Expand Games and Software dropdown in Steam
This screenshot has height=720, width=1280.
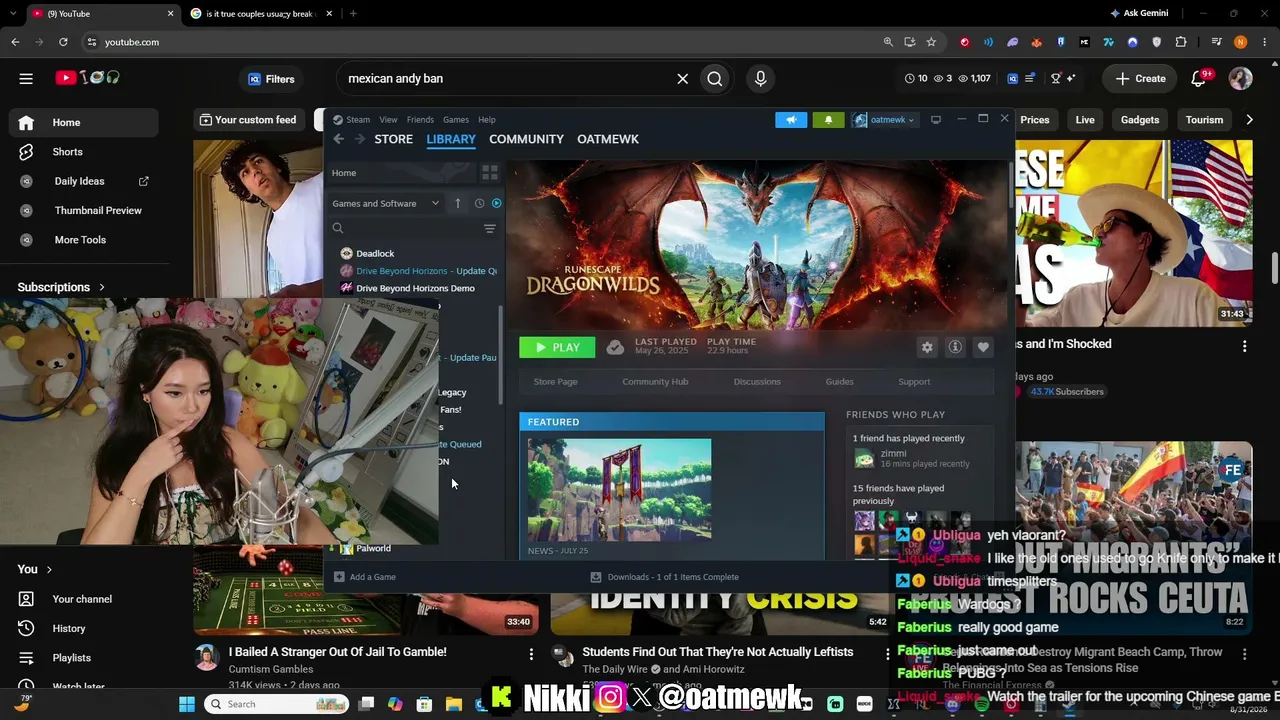[x=386, y=203]
